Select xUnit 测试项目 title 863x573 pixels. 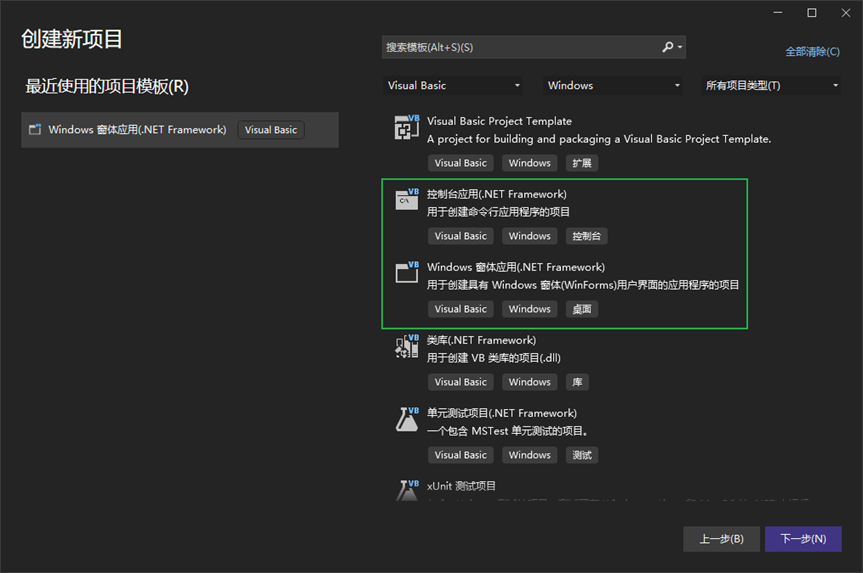coord(461,486)
